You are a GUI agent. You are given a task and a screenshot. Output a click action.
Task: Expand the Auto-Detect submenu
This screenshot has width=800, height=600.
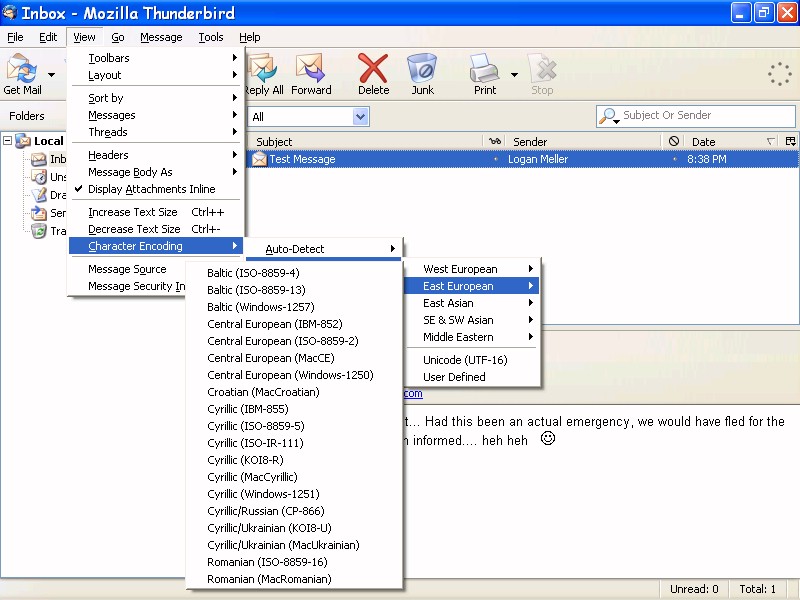point(323,249)
